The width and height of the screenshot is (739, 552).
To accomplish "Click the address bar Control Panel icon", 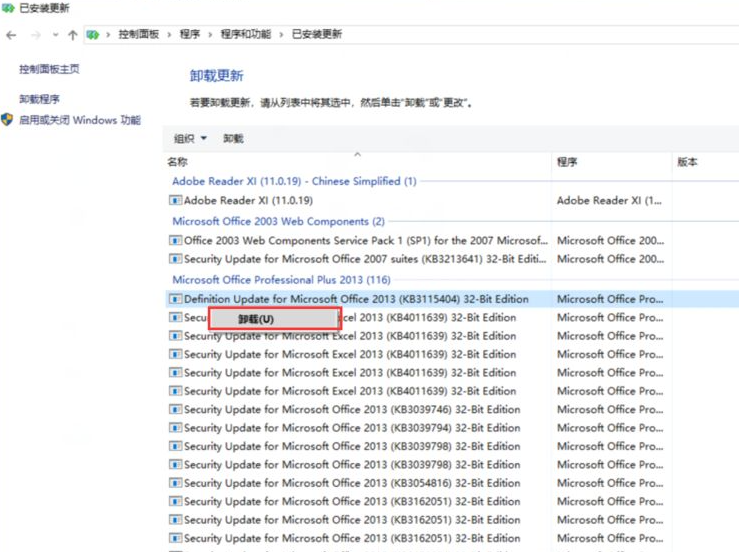I will [x=93, y=35].
